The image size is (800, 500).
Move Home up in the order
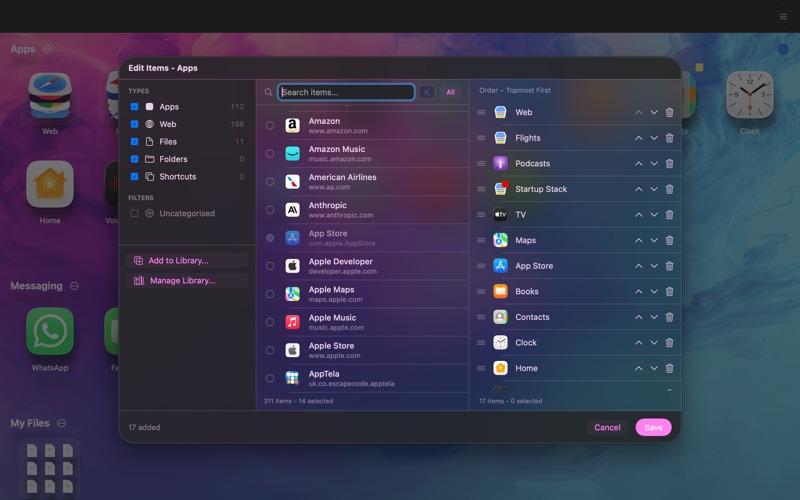click(x=638, y=368)
